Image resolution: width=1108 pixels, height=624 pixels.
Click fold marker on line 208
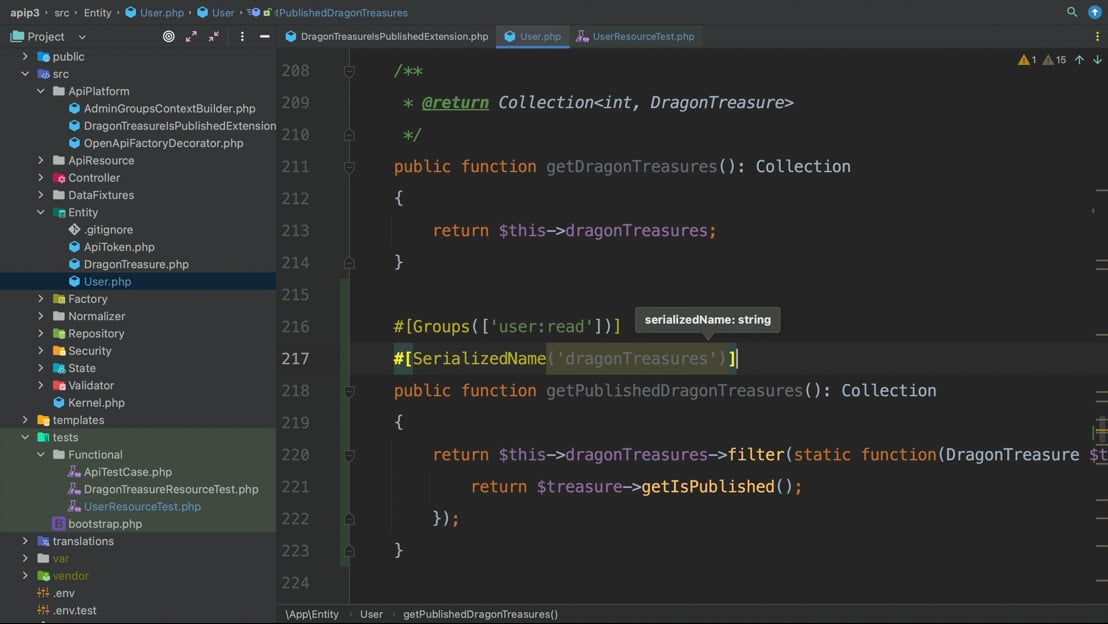tap(349, 71)
